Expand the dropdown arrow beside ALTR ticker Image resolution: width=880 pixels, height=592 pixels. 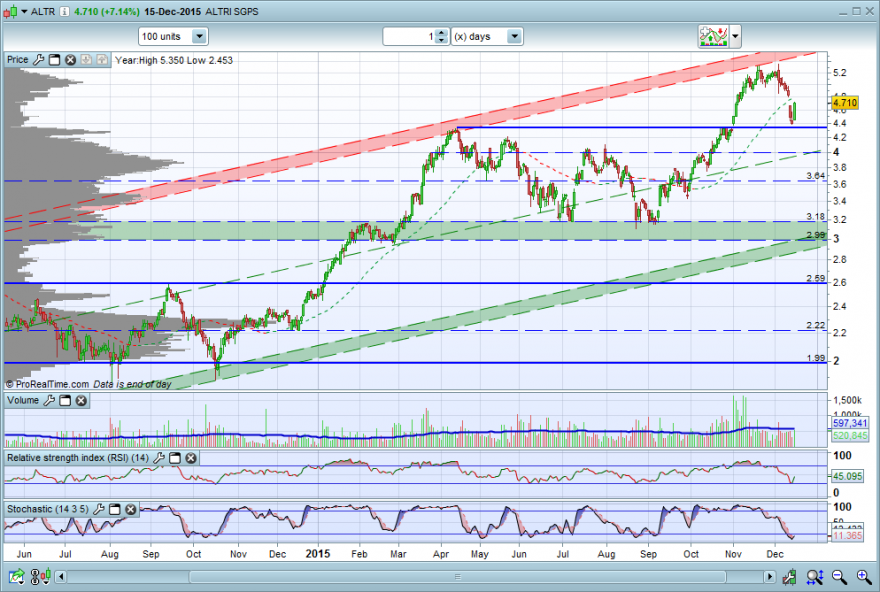pyautogui.click(x=24, y=12)
